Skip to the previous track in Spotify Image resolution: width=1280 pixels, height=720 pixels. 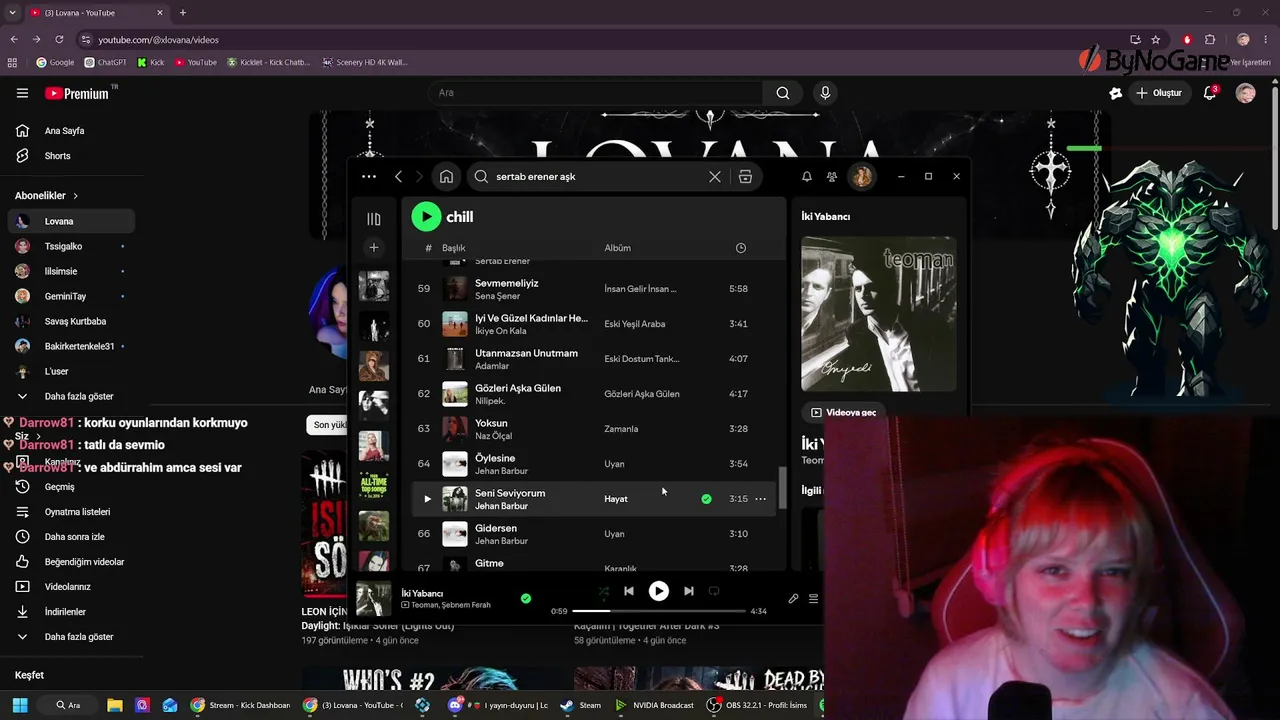629,591
